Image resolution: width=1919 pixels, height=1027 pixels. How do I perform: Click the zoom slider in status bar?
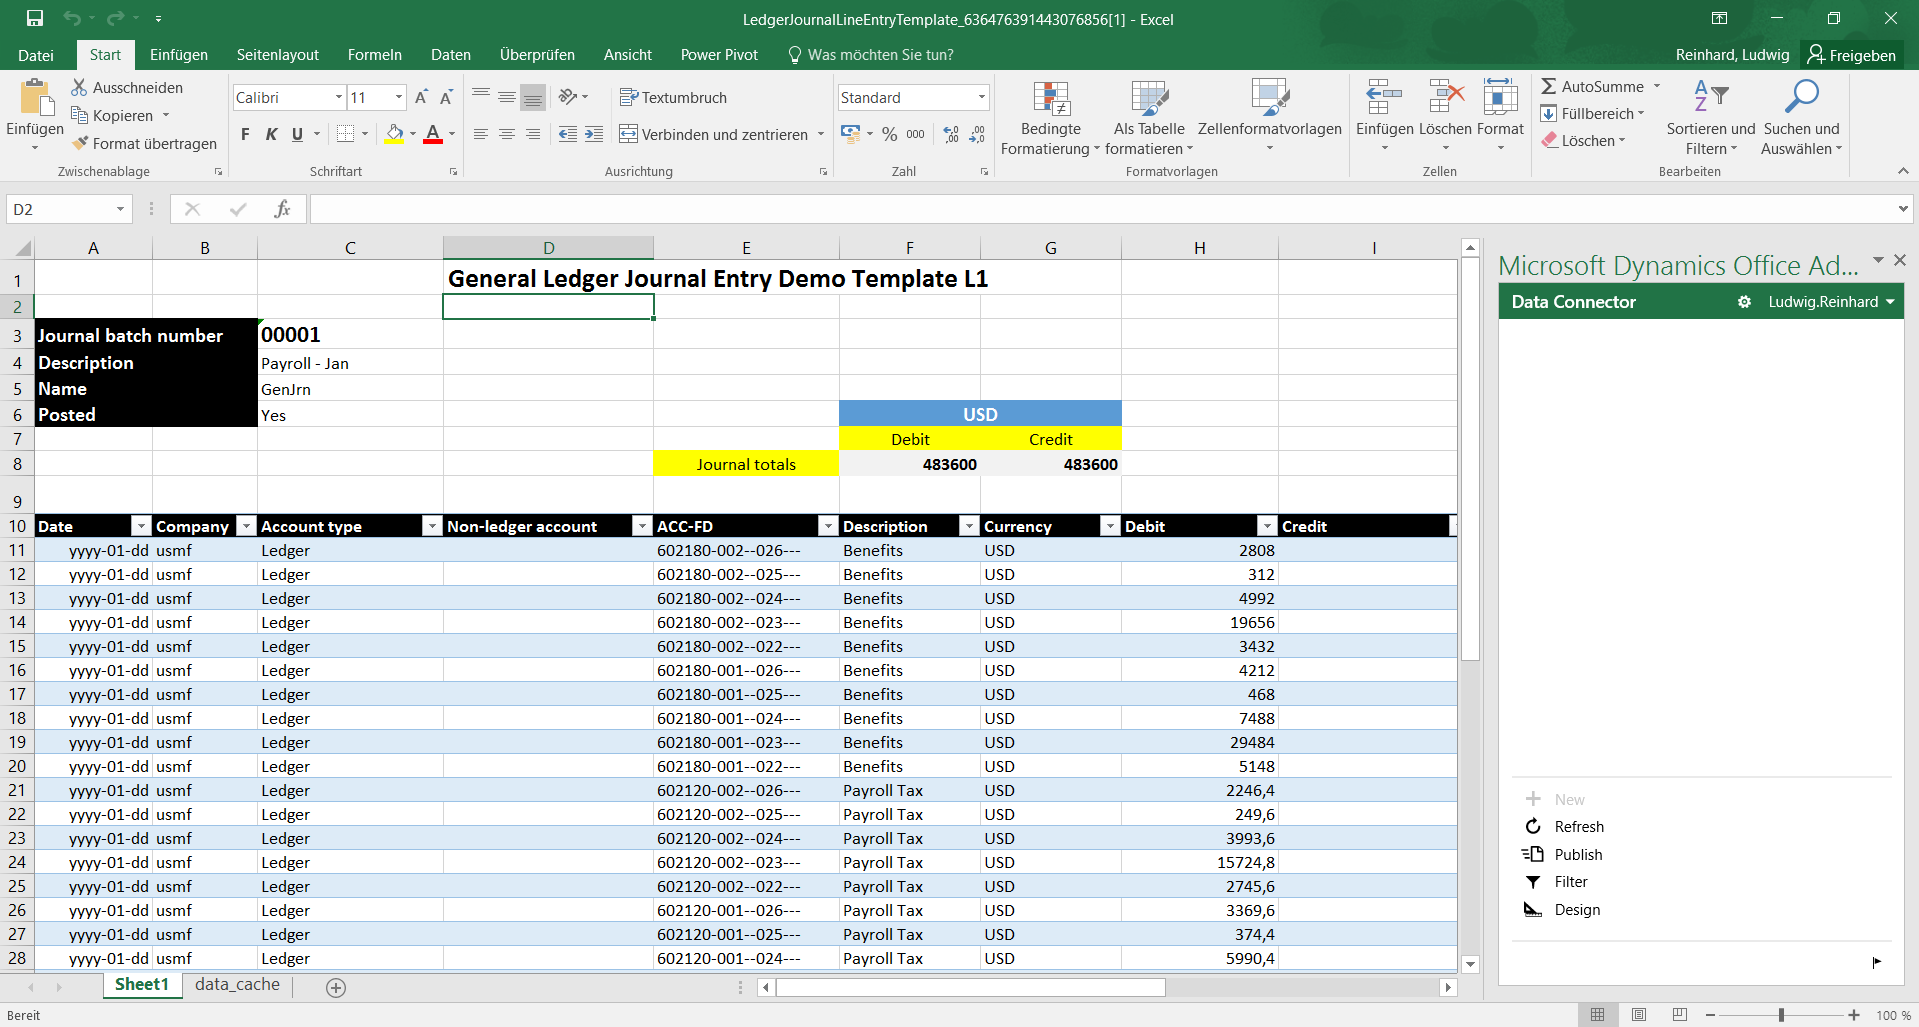point(1781,1015)
